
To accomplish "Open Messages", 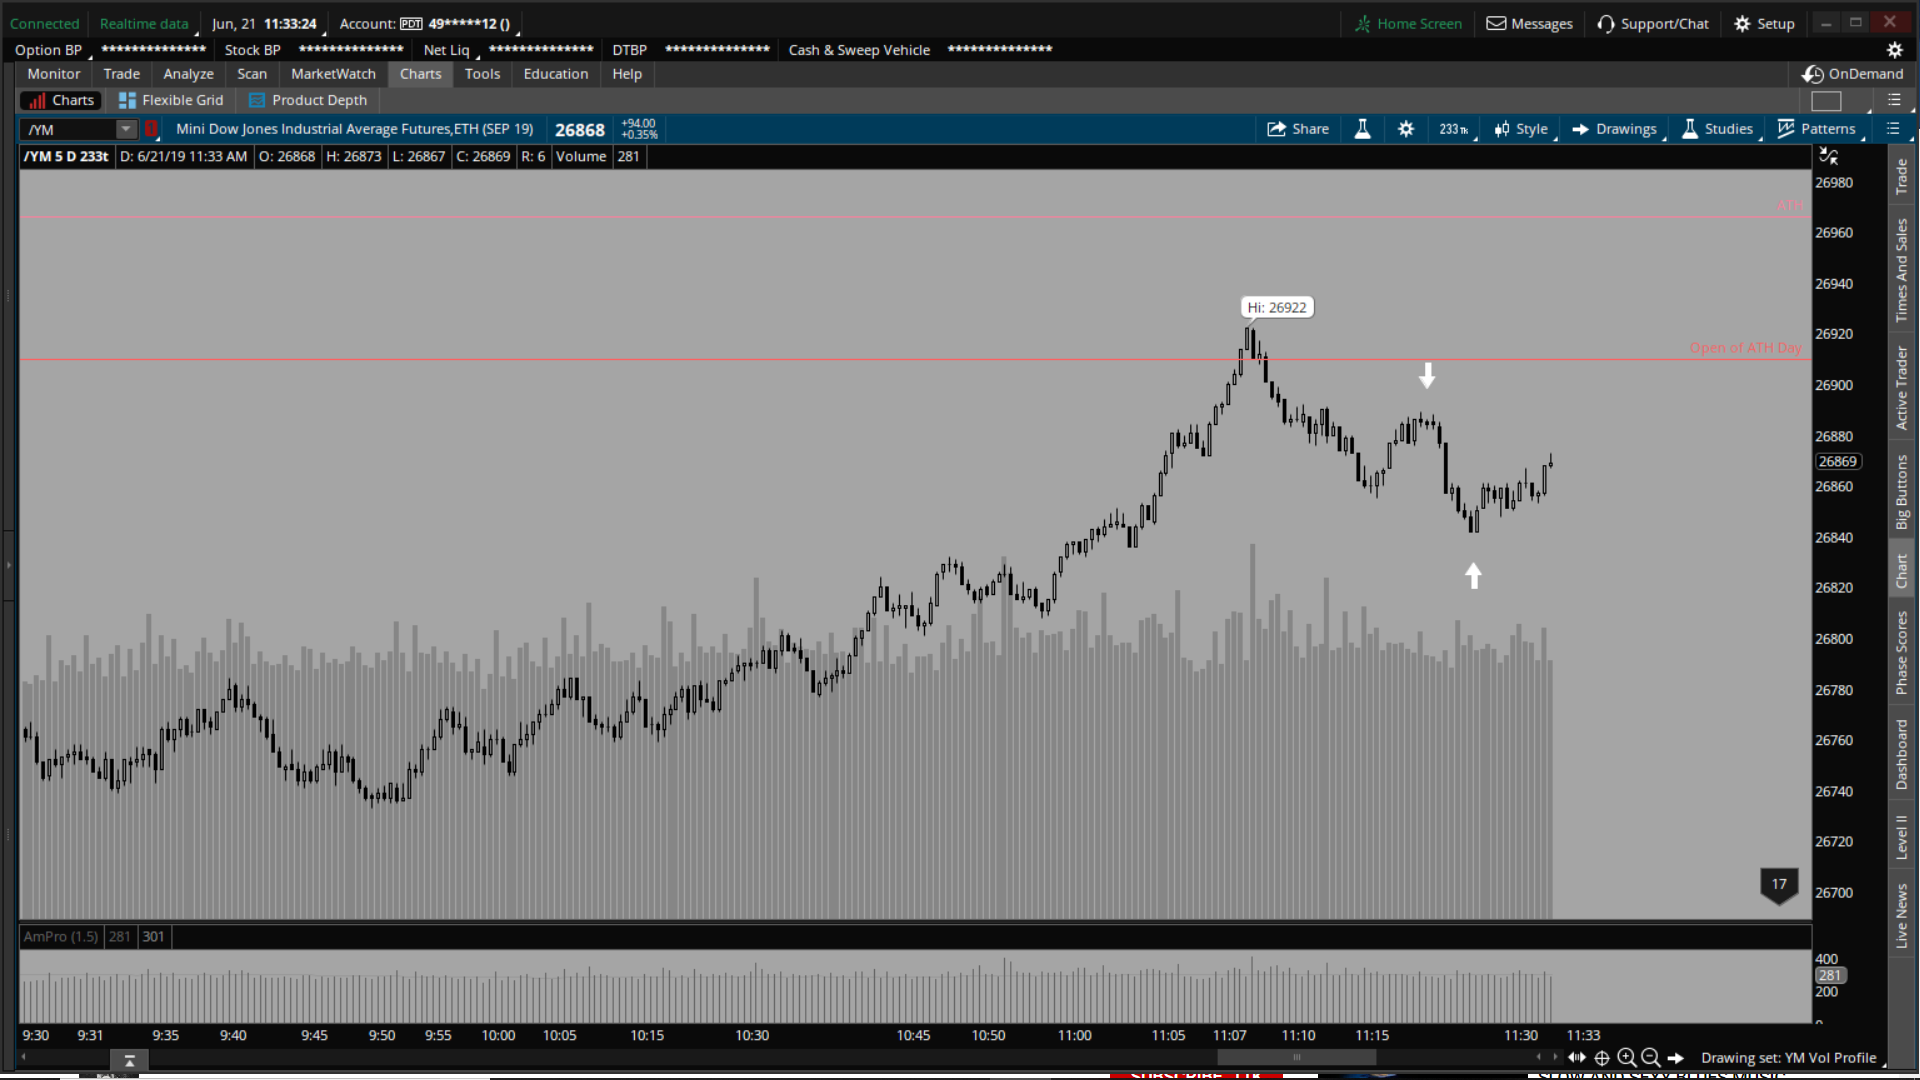I will pyautogui.click(x=1529, y=24).
